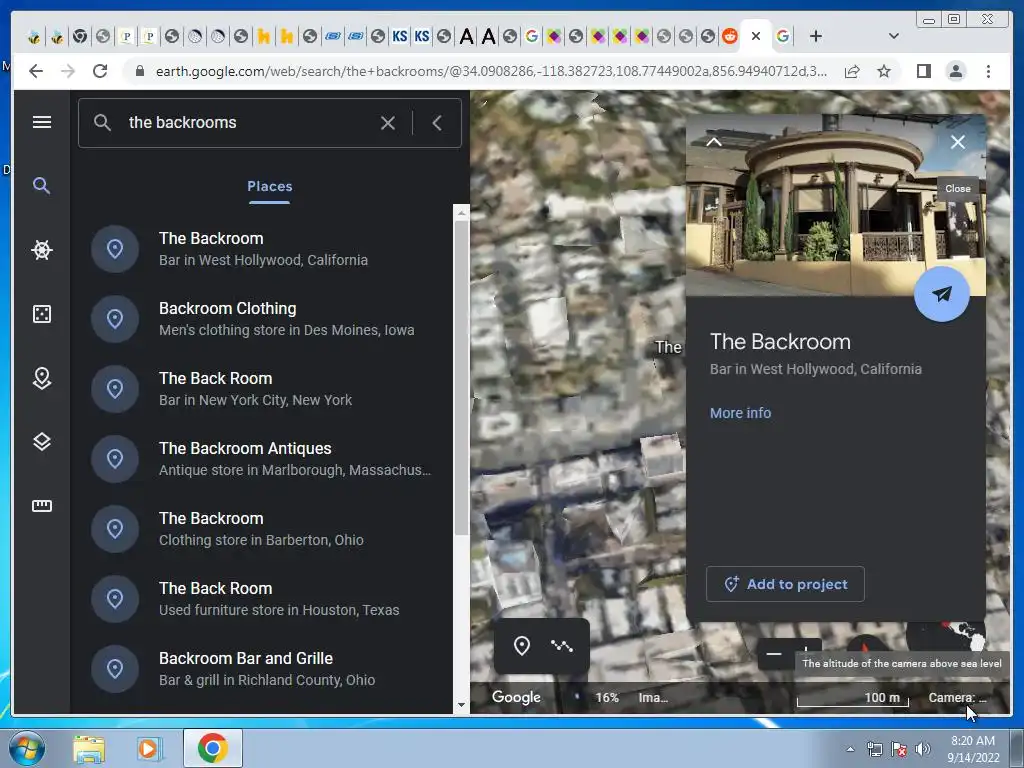1024x768 pixels.
Task: Go forward in Chrome
Action: pyautogui.click(x=68, y=71)
